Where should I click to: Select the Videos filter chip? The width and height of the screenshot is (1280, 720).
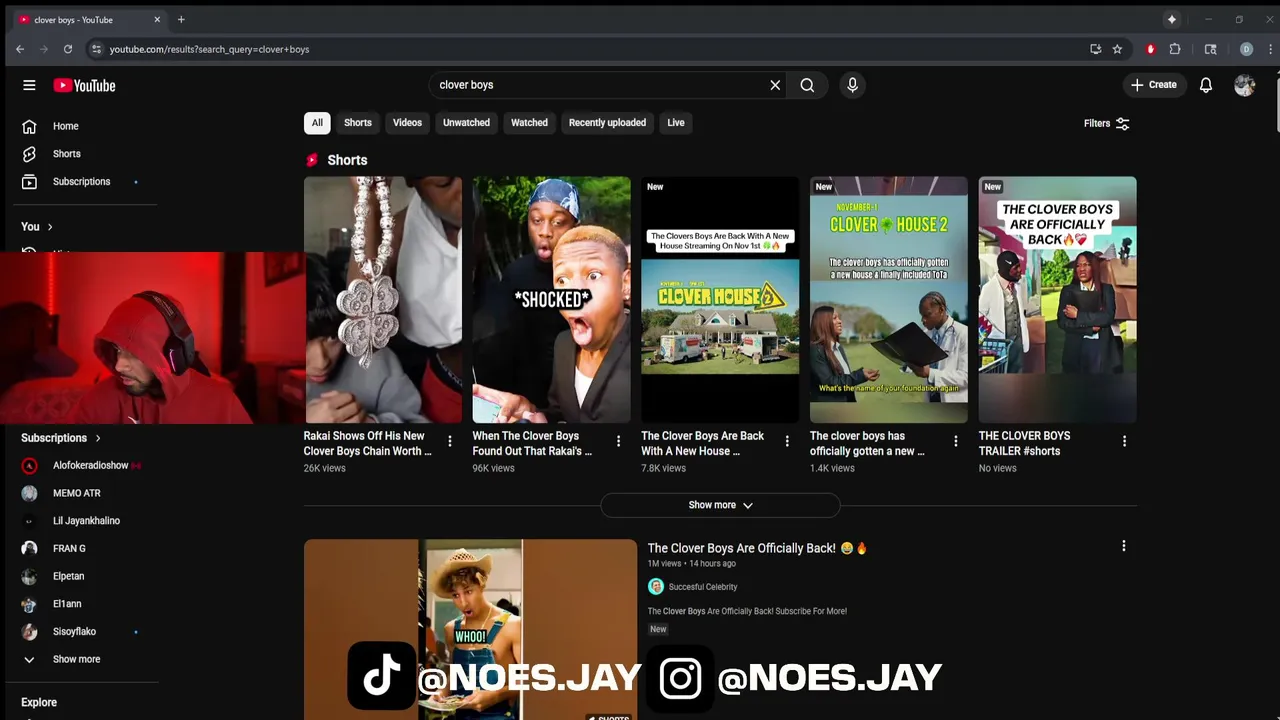point(407,122)
